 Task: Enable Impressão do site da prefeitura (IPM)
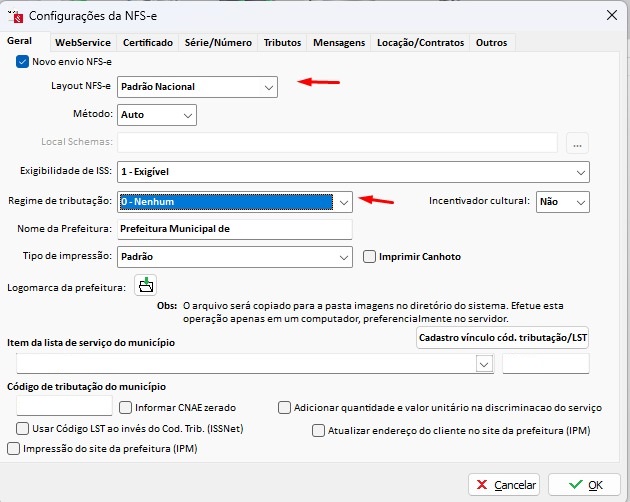tap(13, 450)
